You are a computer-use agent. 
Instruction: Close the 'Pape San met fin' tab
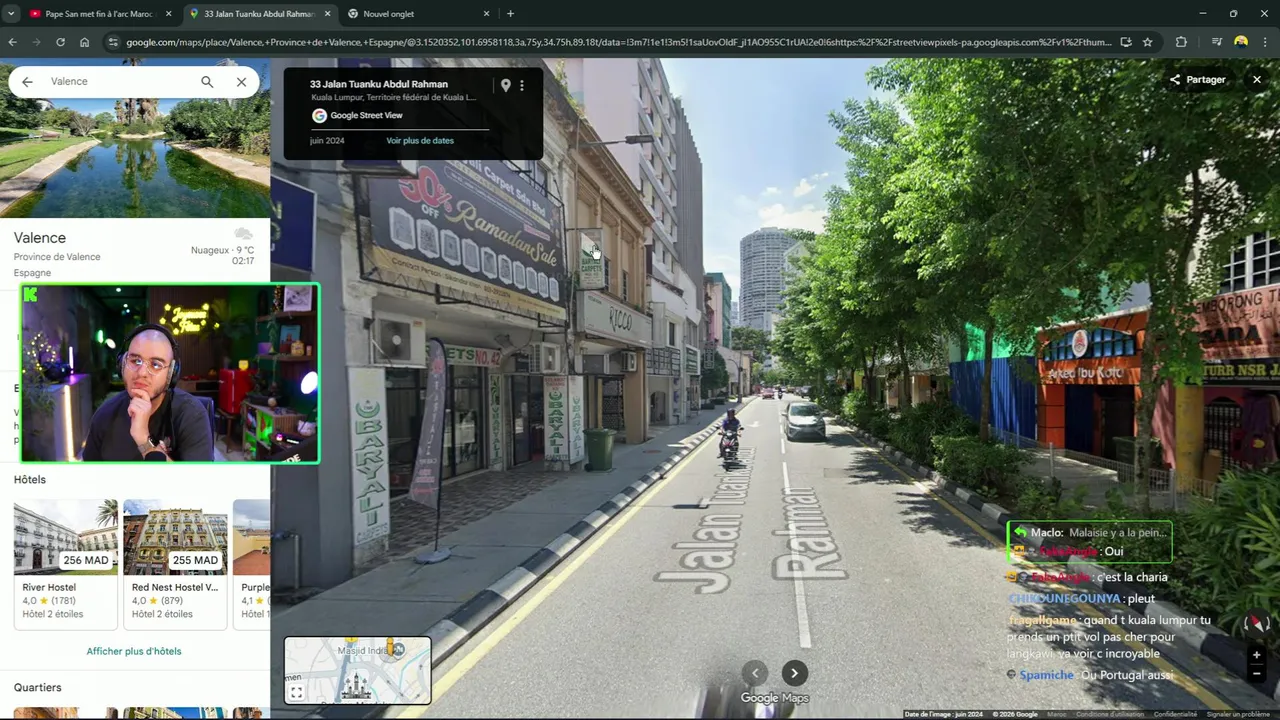point(168,14)
